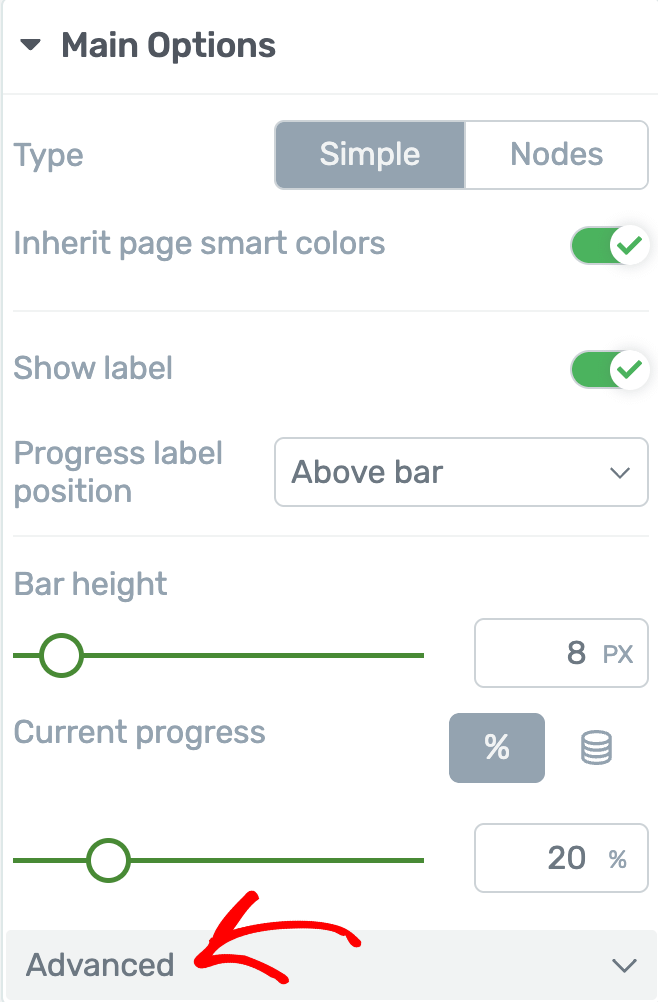Click the percent unit beside 20
The height and width of the screenshot is (1002, 658).
tap(617, 859)
